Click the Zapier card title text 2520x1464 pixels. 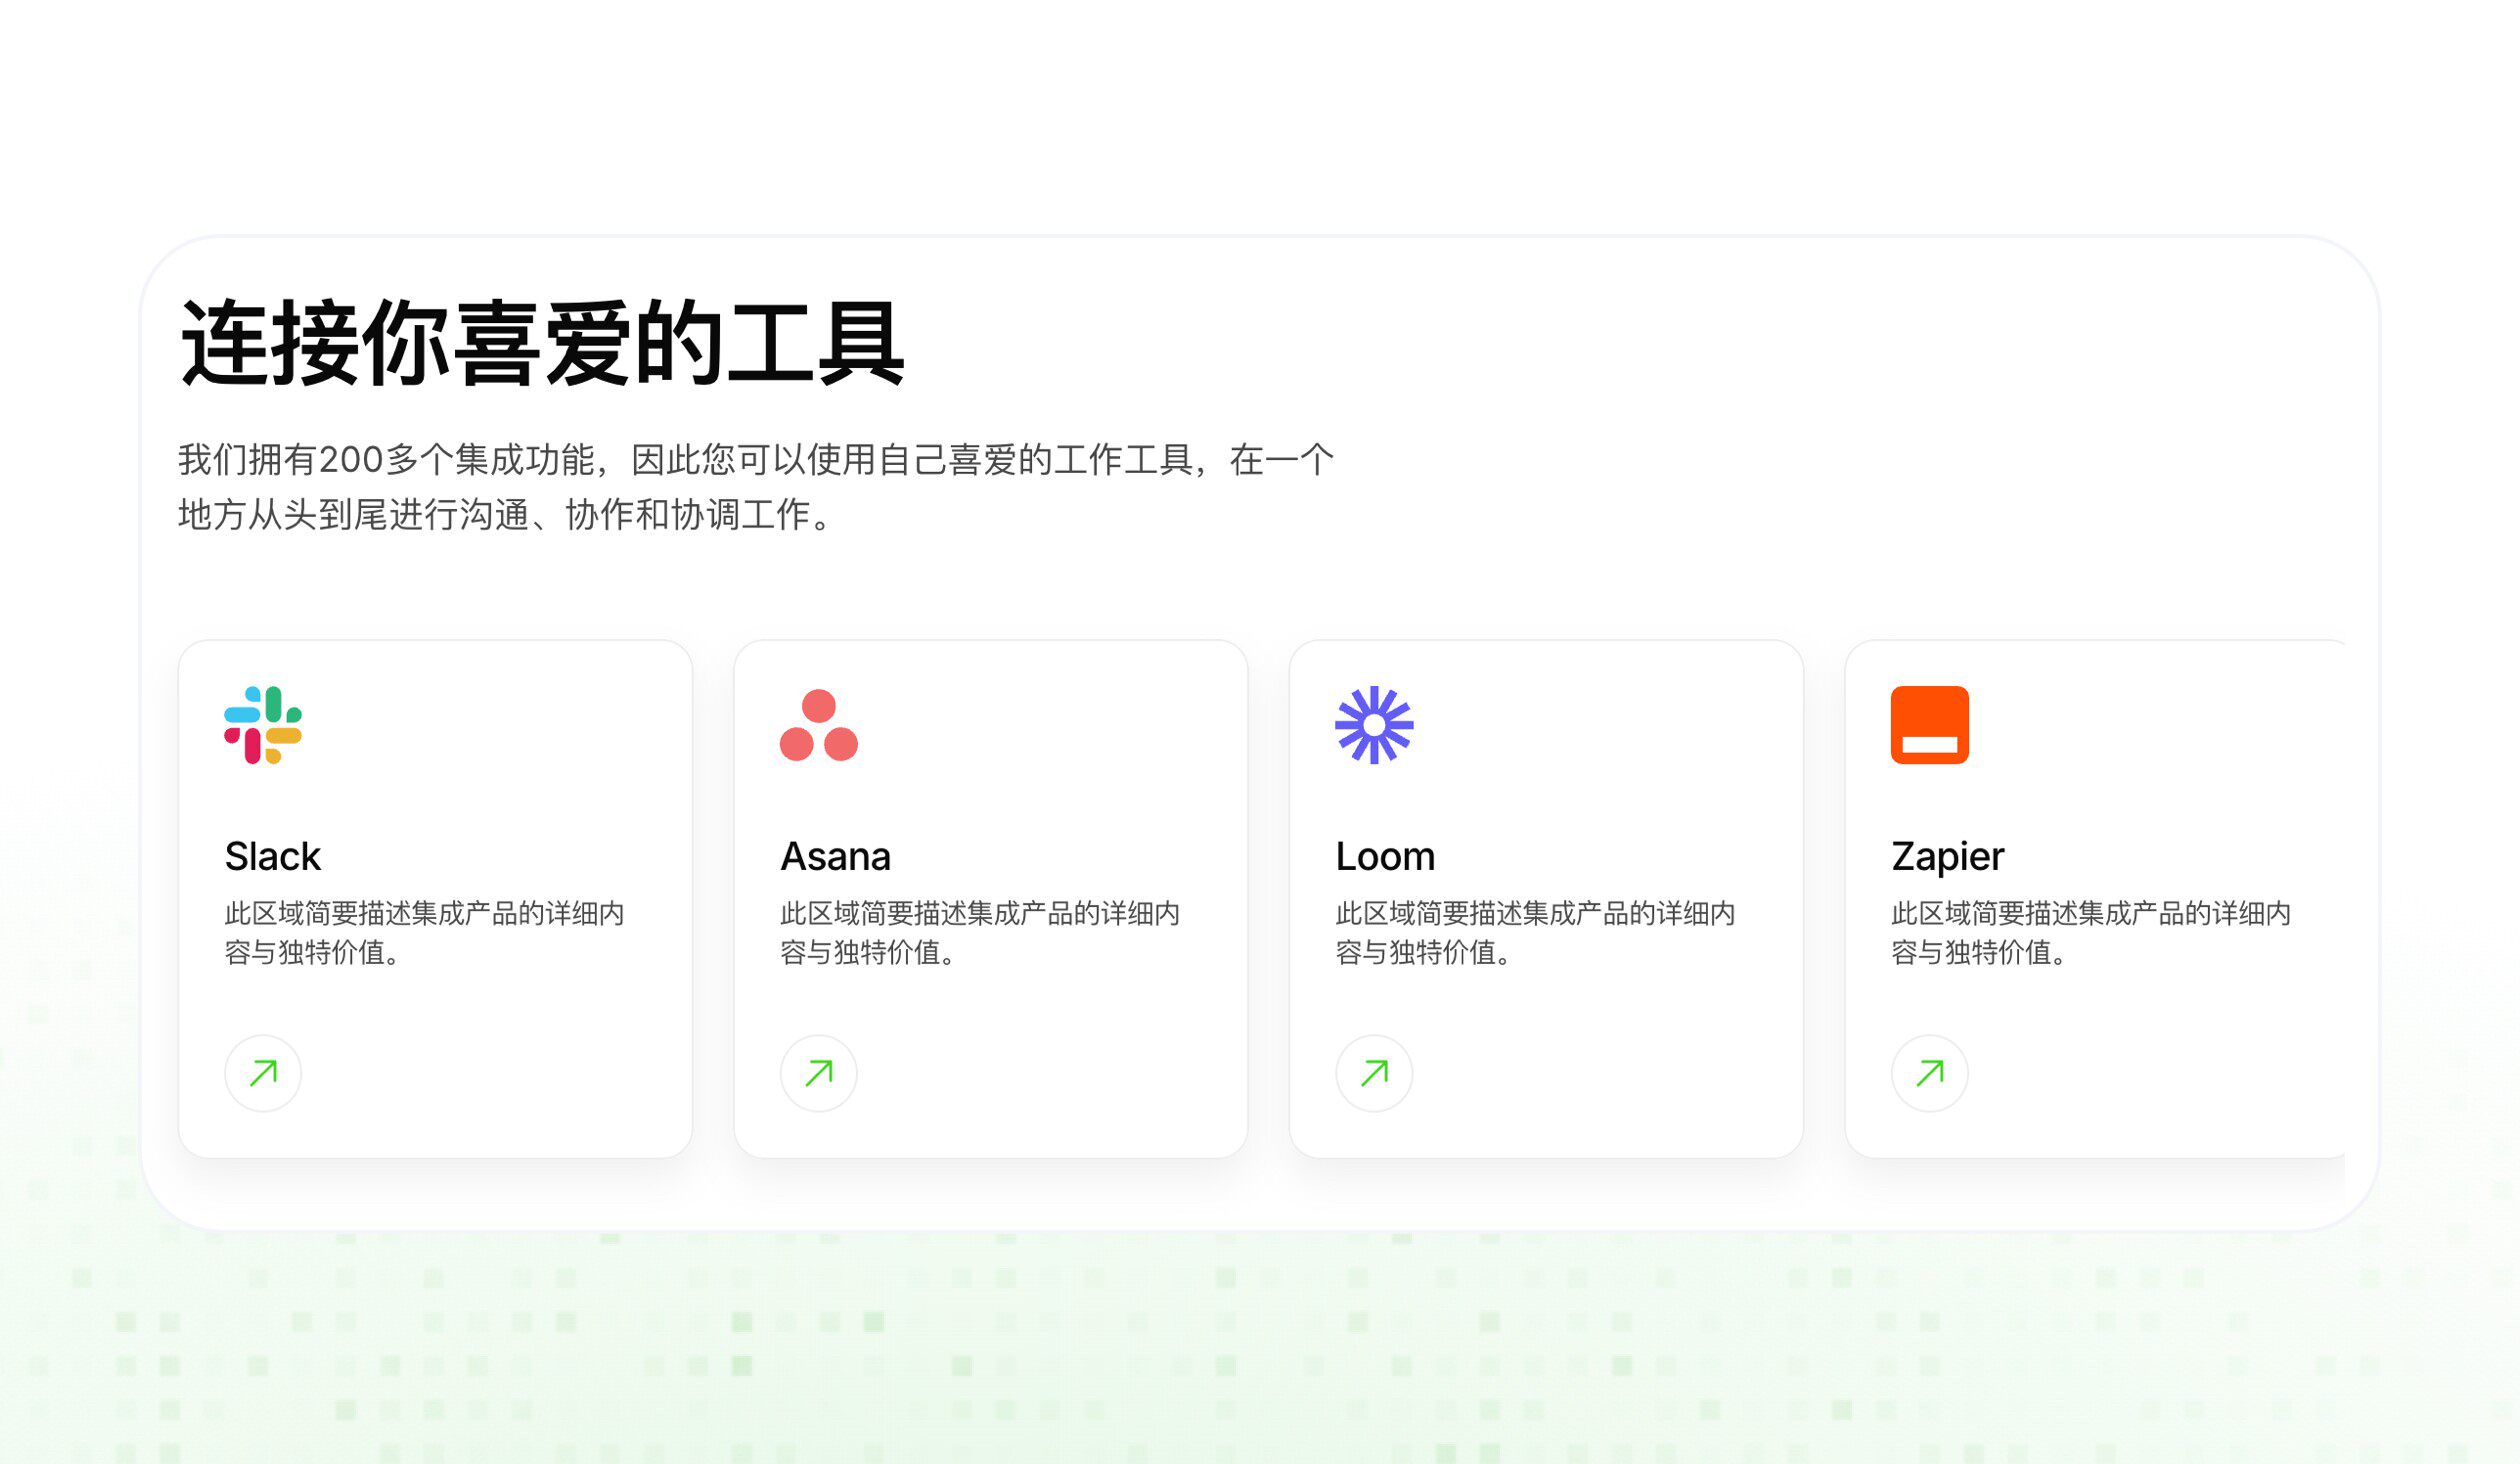1946,856
